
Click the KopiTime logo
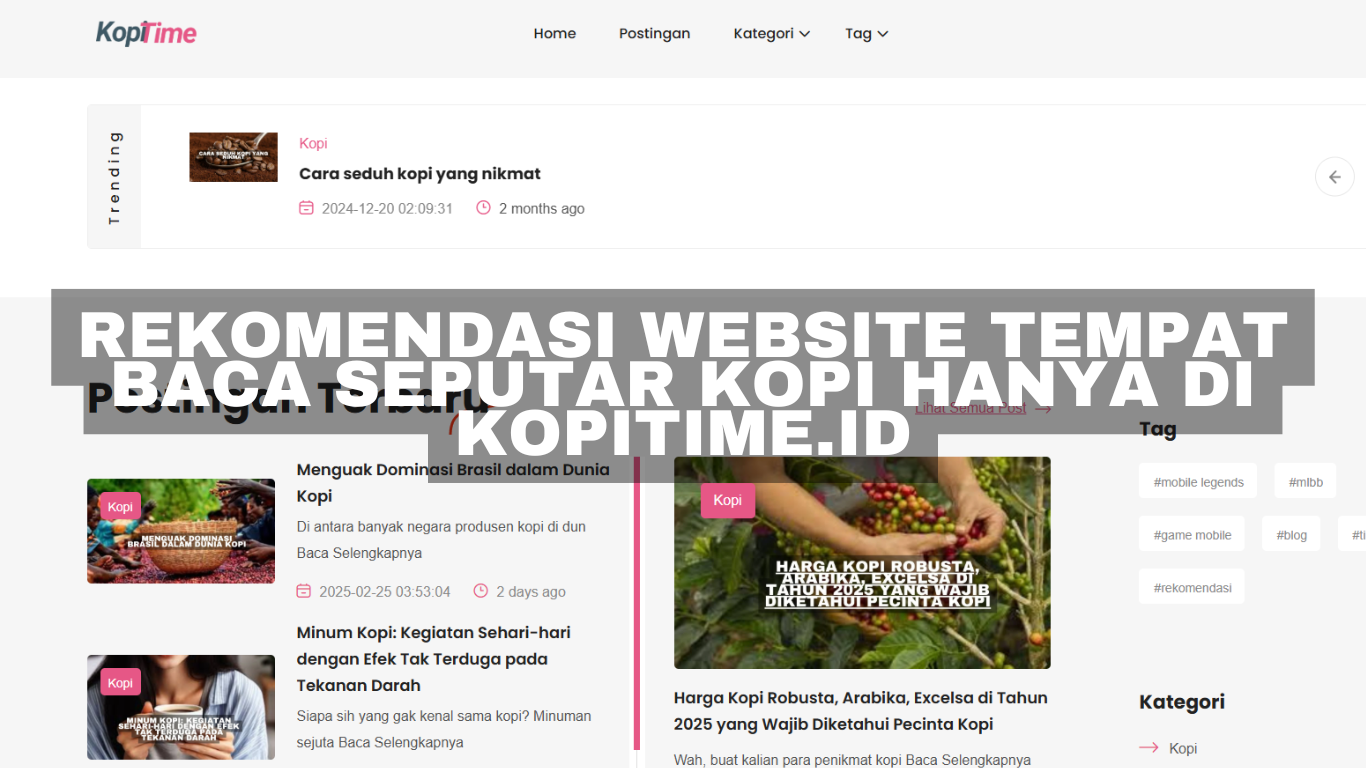146,33
